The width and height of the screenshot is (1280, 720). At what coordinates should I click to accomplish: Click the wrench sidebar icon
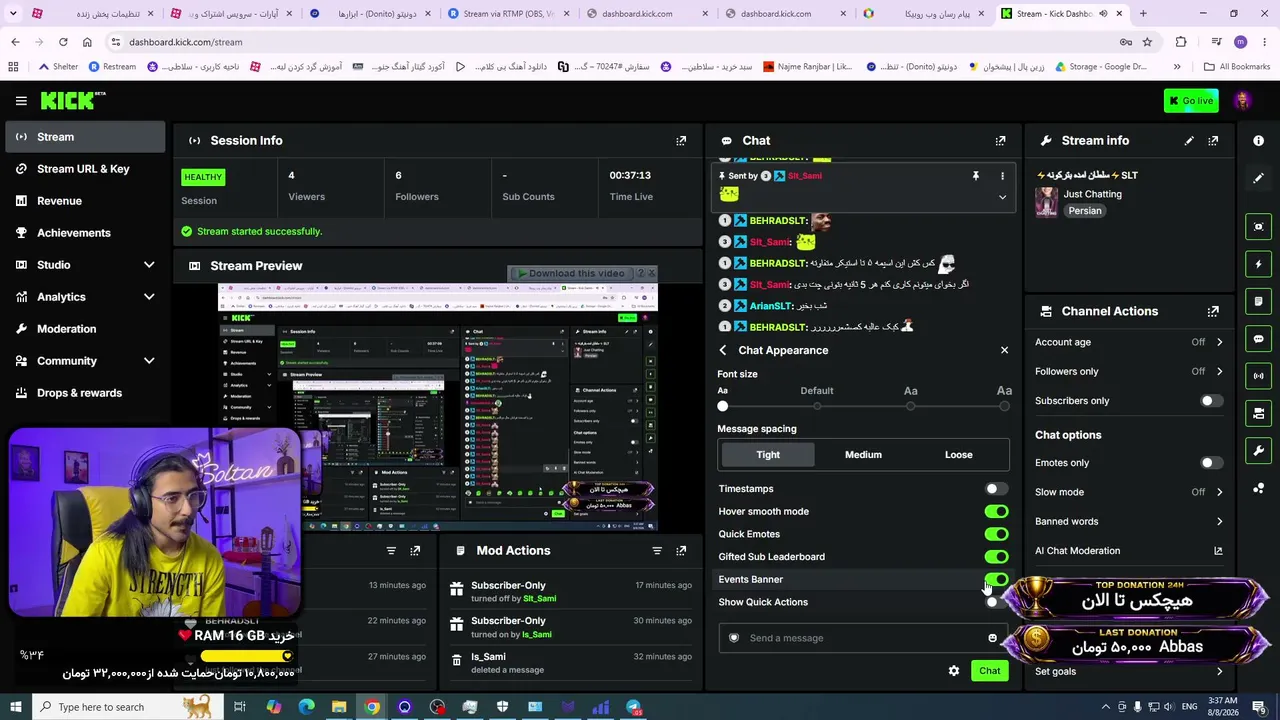(1258, 451)
